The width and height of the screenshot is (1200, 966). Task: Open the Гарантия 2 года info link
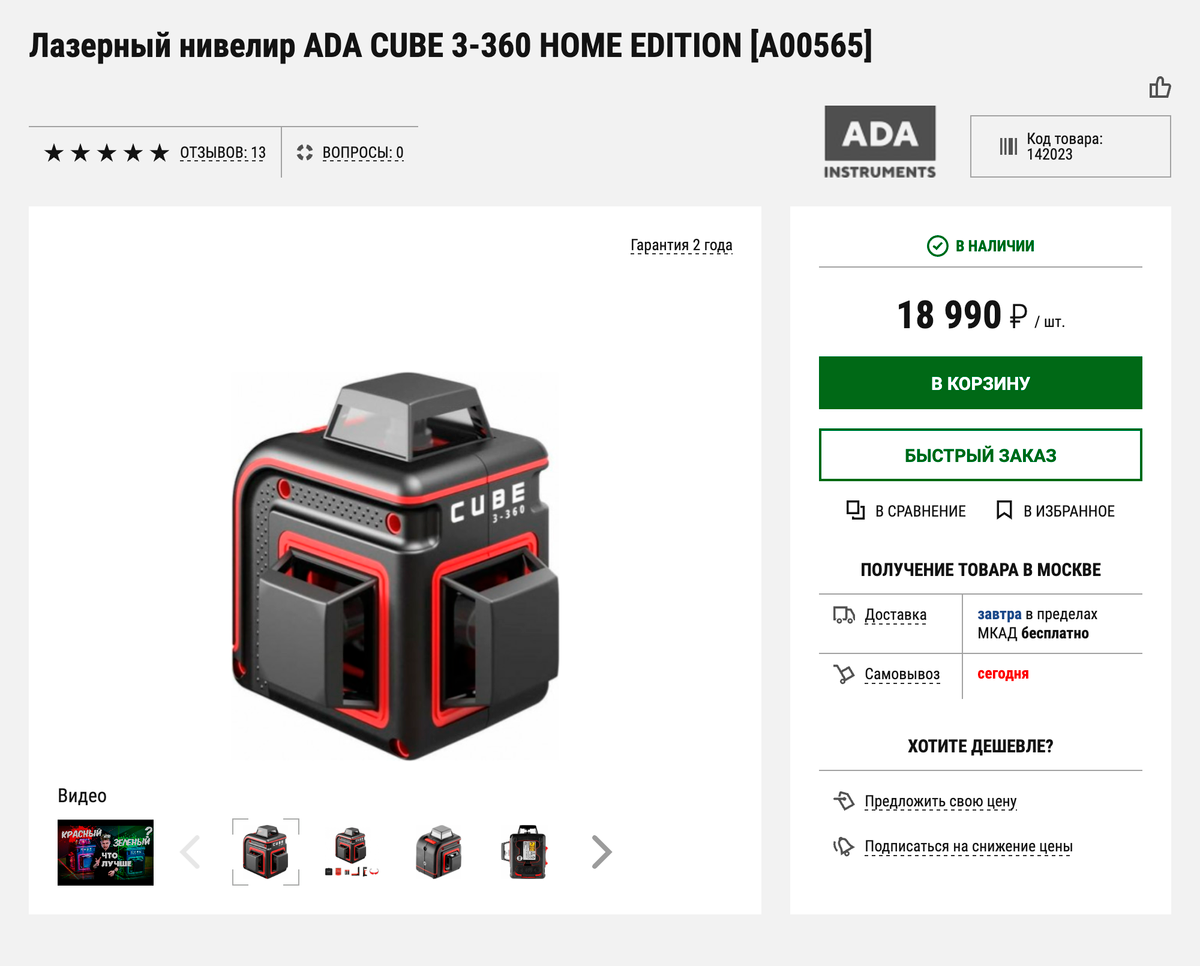[x=681, y=245]
